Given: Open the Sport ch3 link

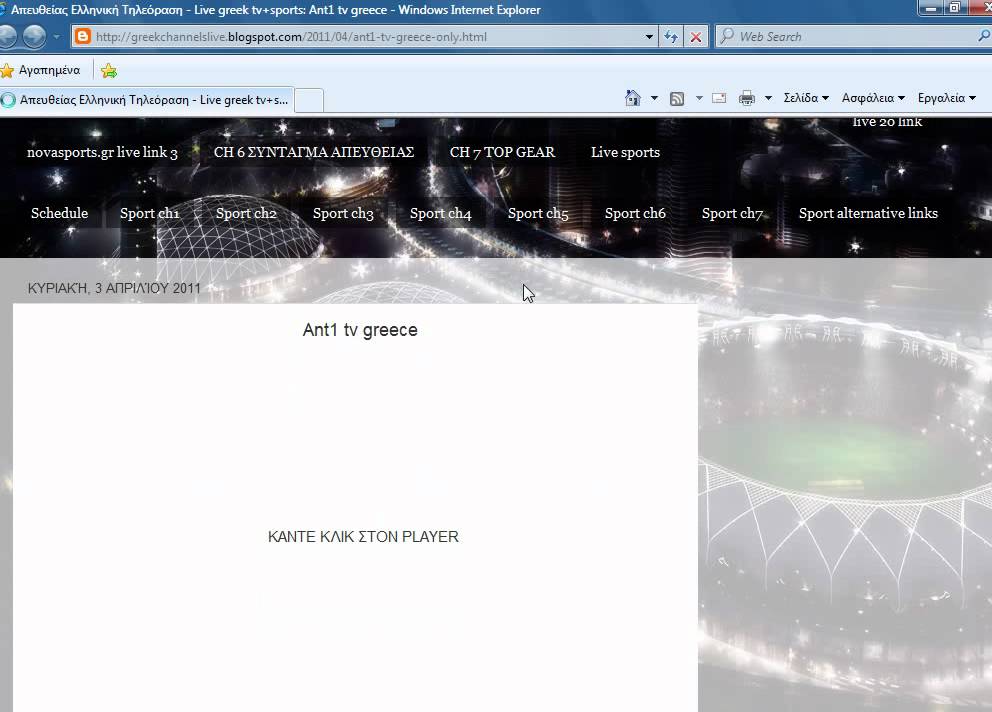Looking at the screenshot, I should 343,213.
